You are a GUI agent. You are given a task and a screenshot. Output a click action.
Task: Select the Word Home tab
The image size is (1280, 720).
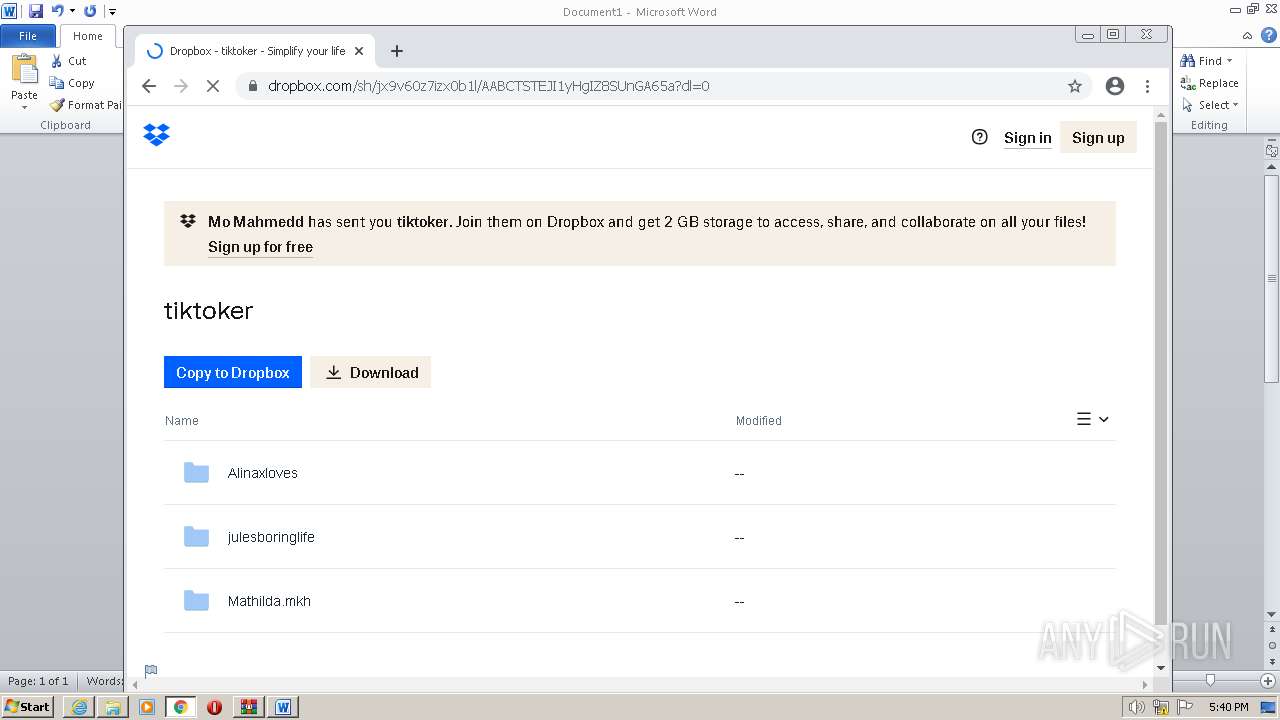coord(87,36)
